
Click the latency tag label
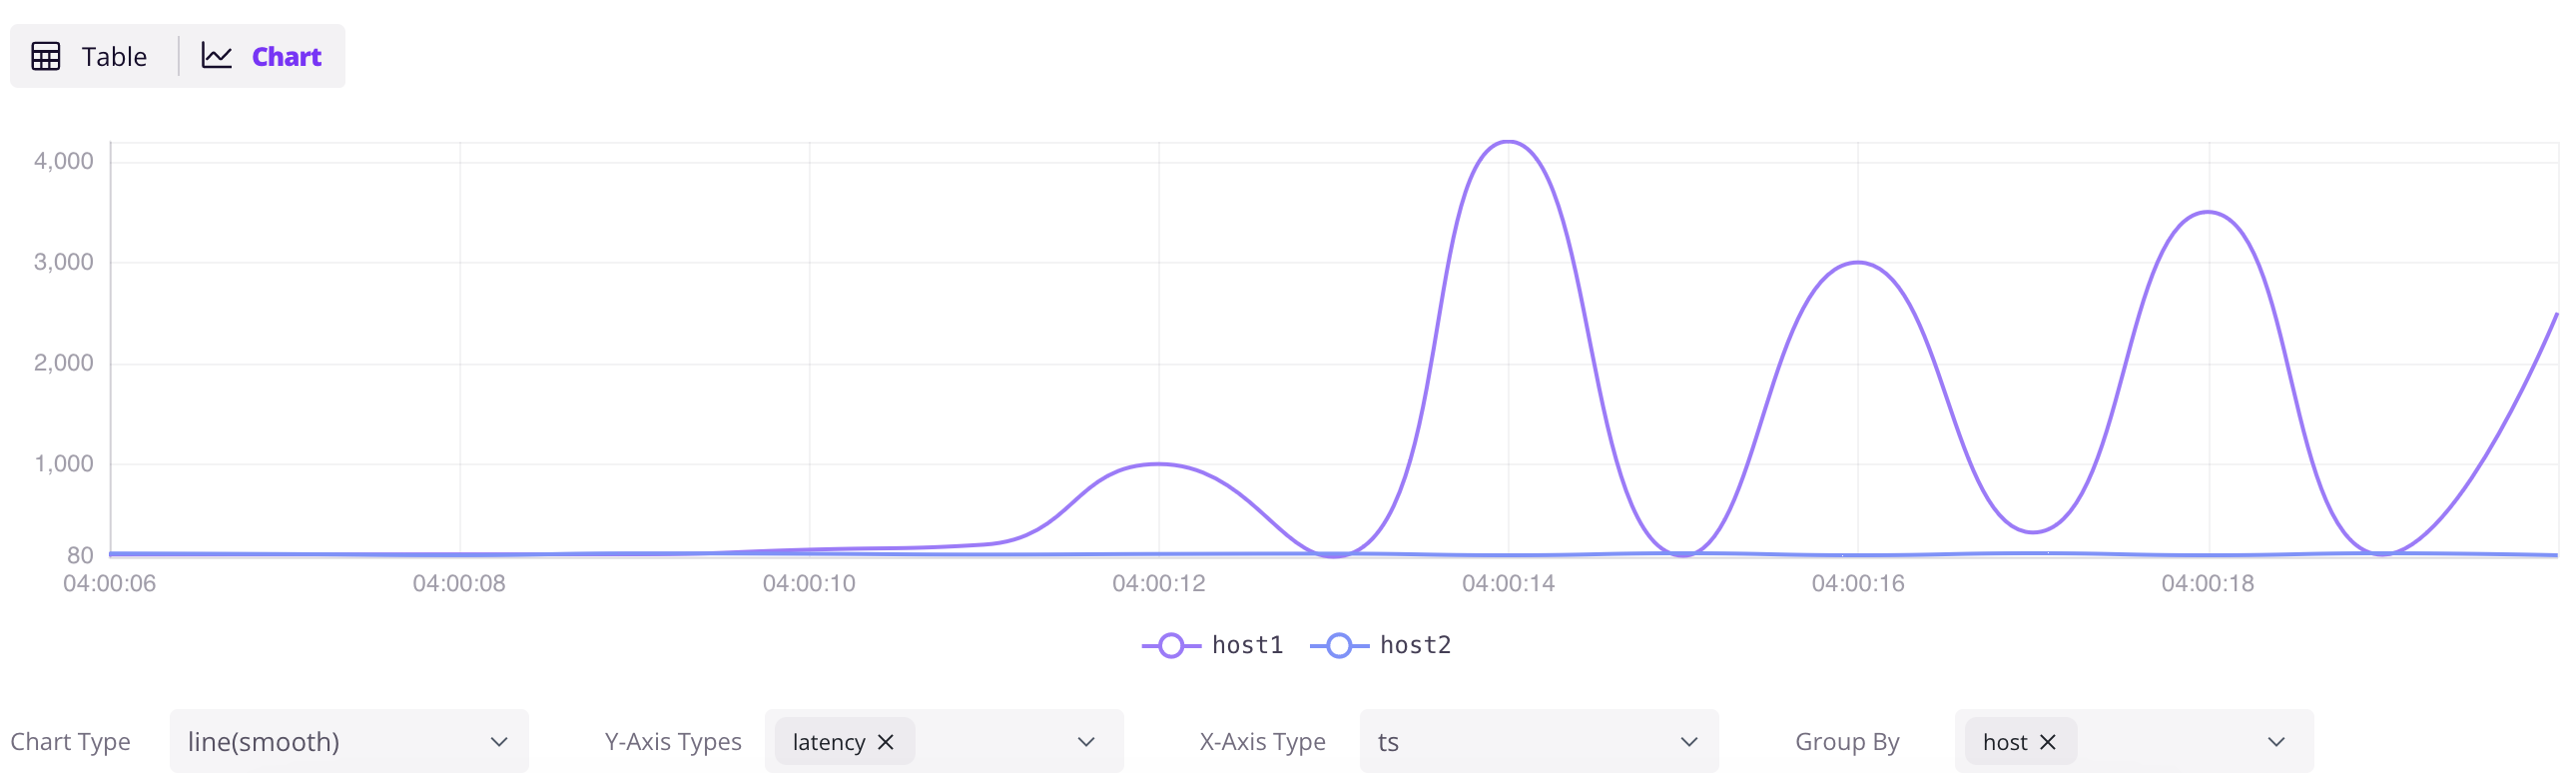828,742
